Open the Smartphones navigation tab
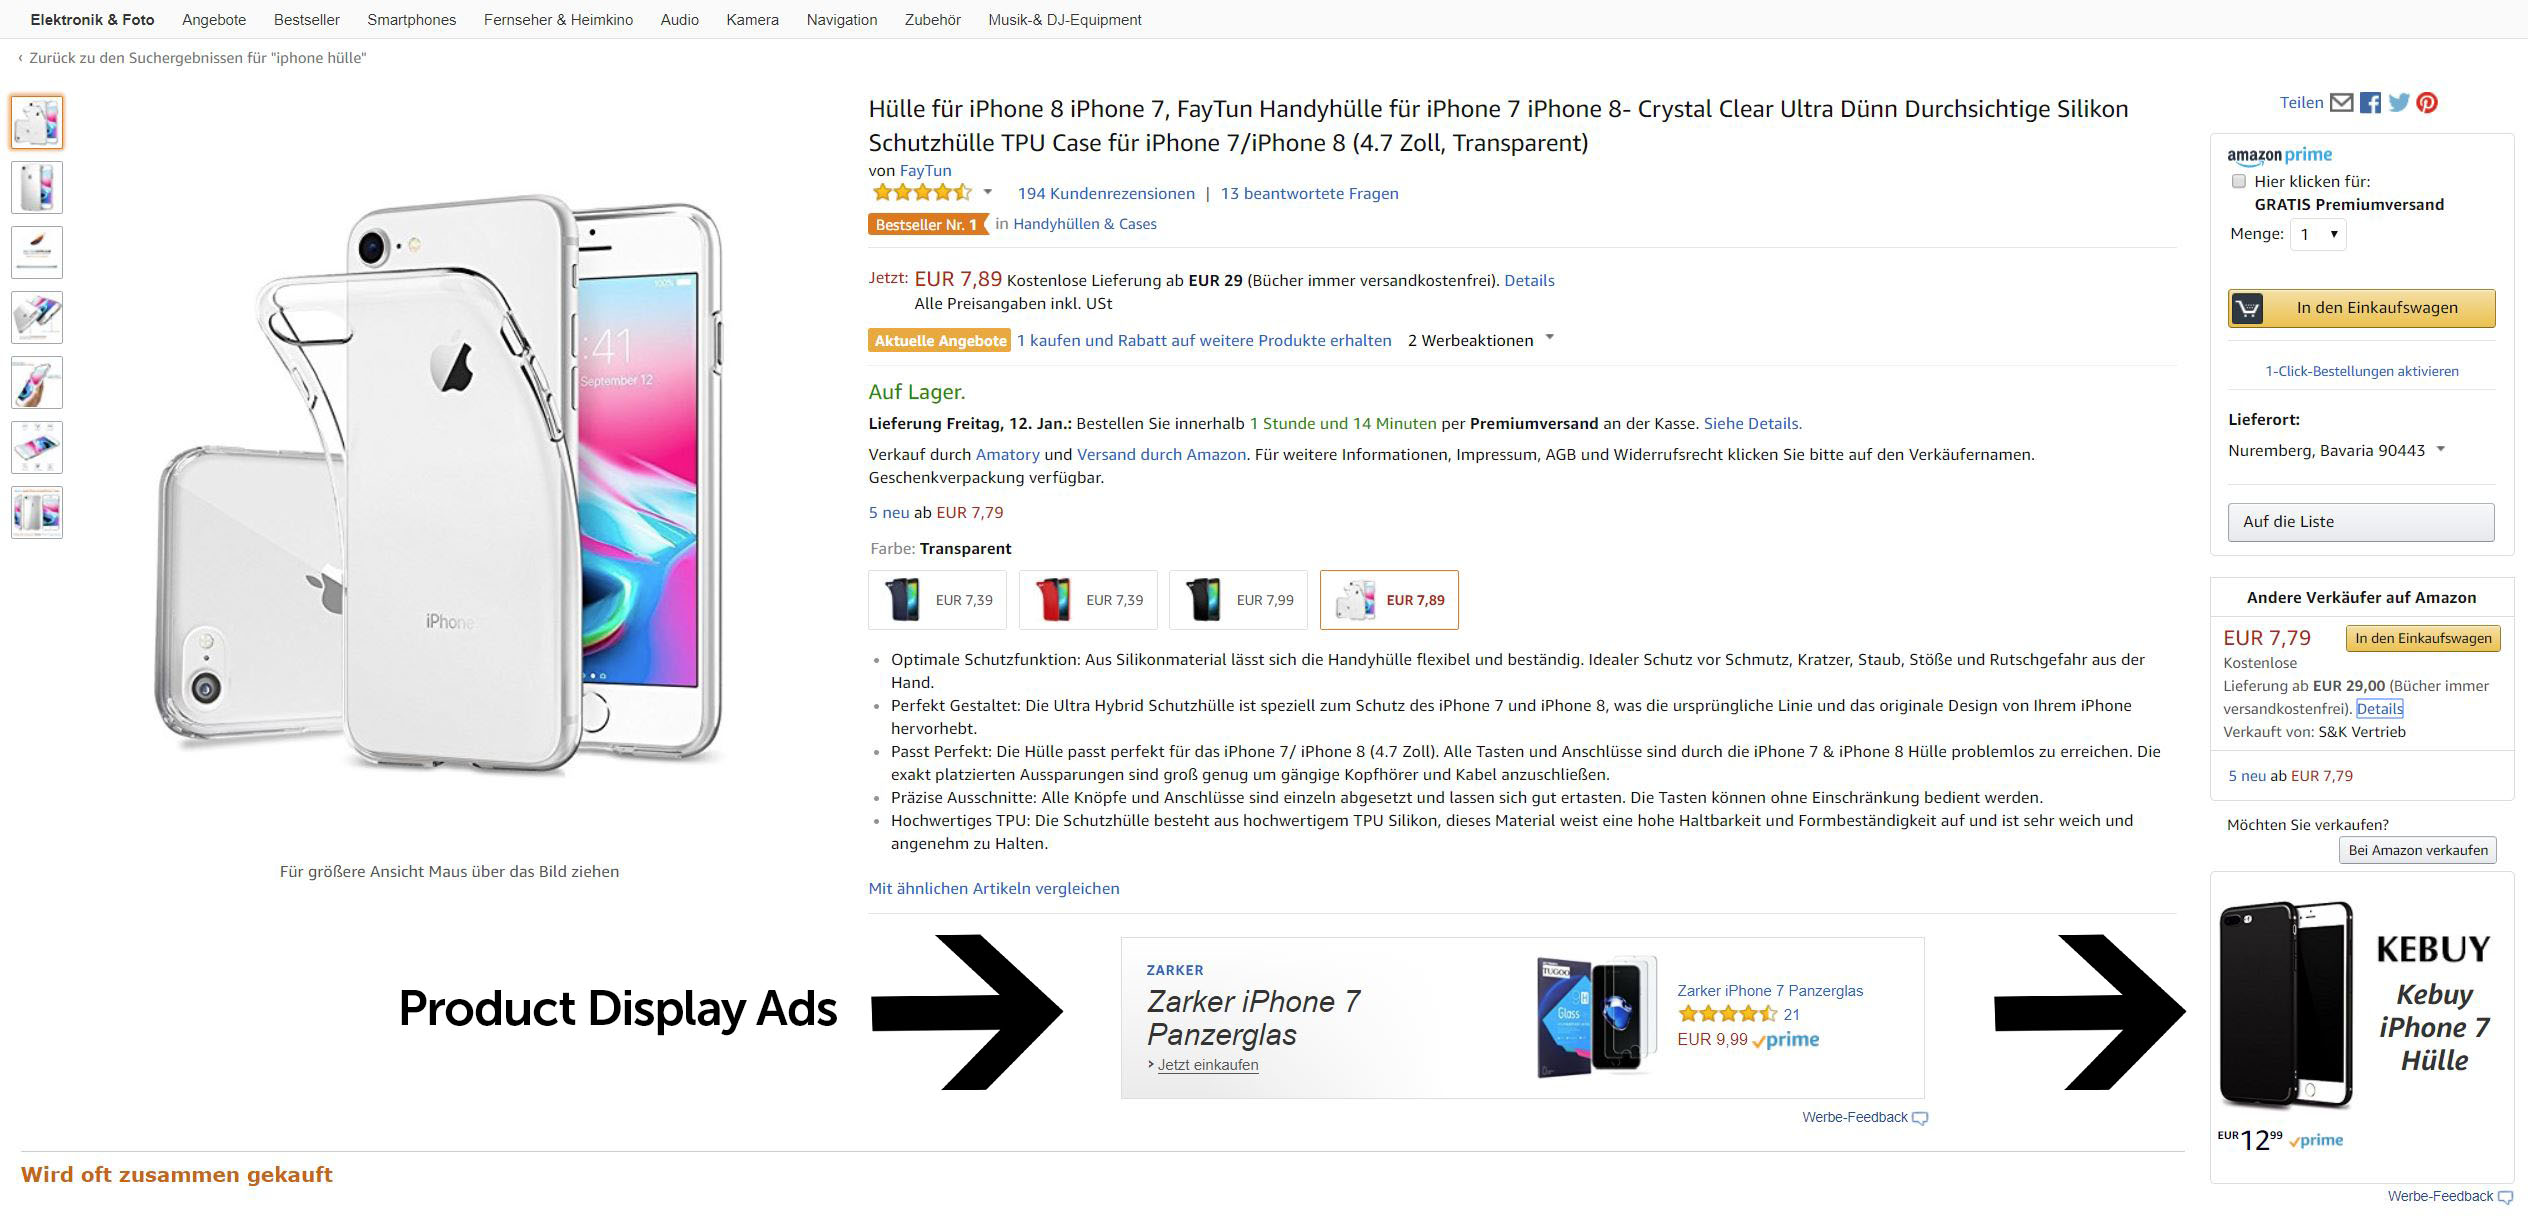The image size is (2528, 1218). click(x=411, y=19)
